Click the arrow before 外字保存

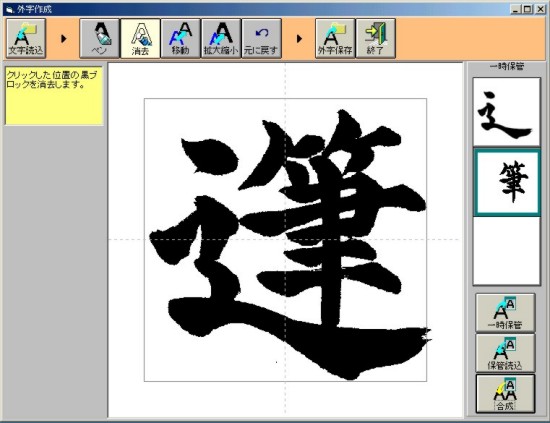[299, 38]
